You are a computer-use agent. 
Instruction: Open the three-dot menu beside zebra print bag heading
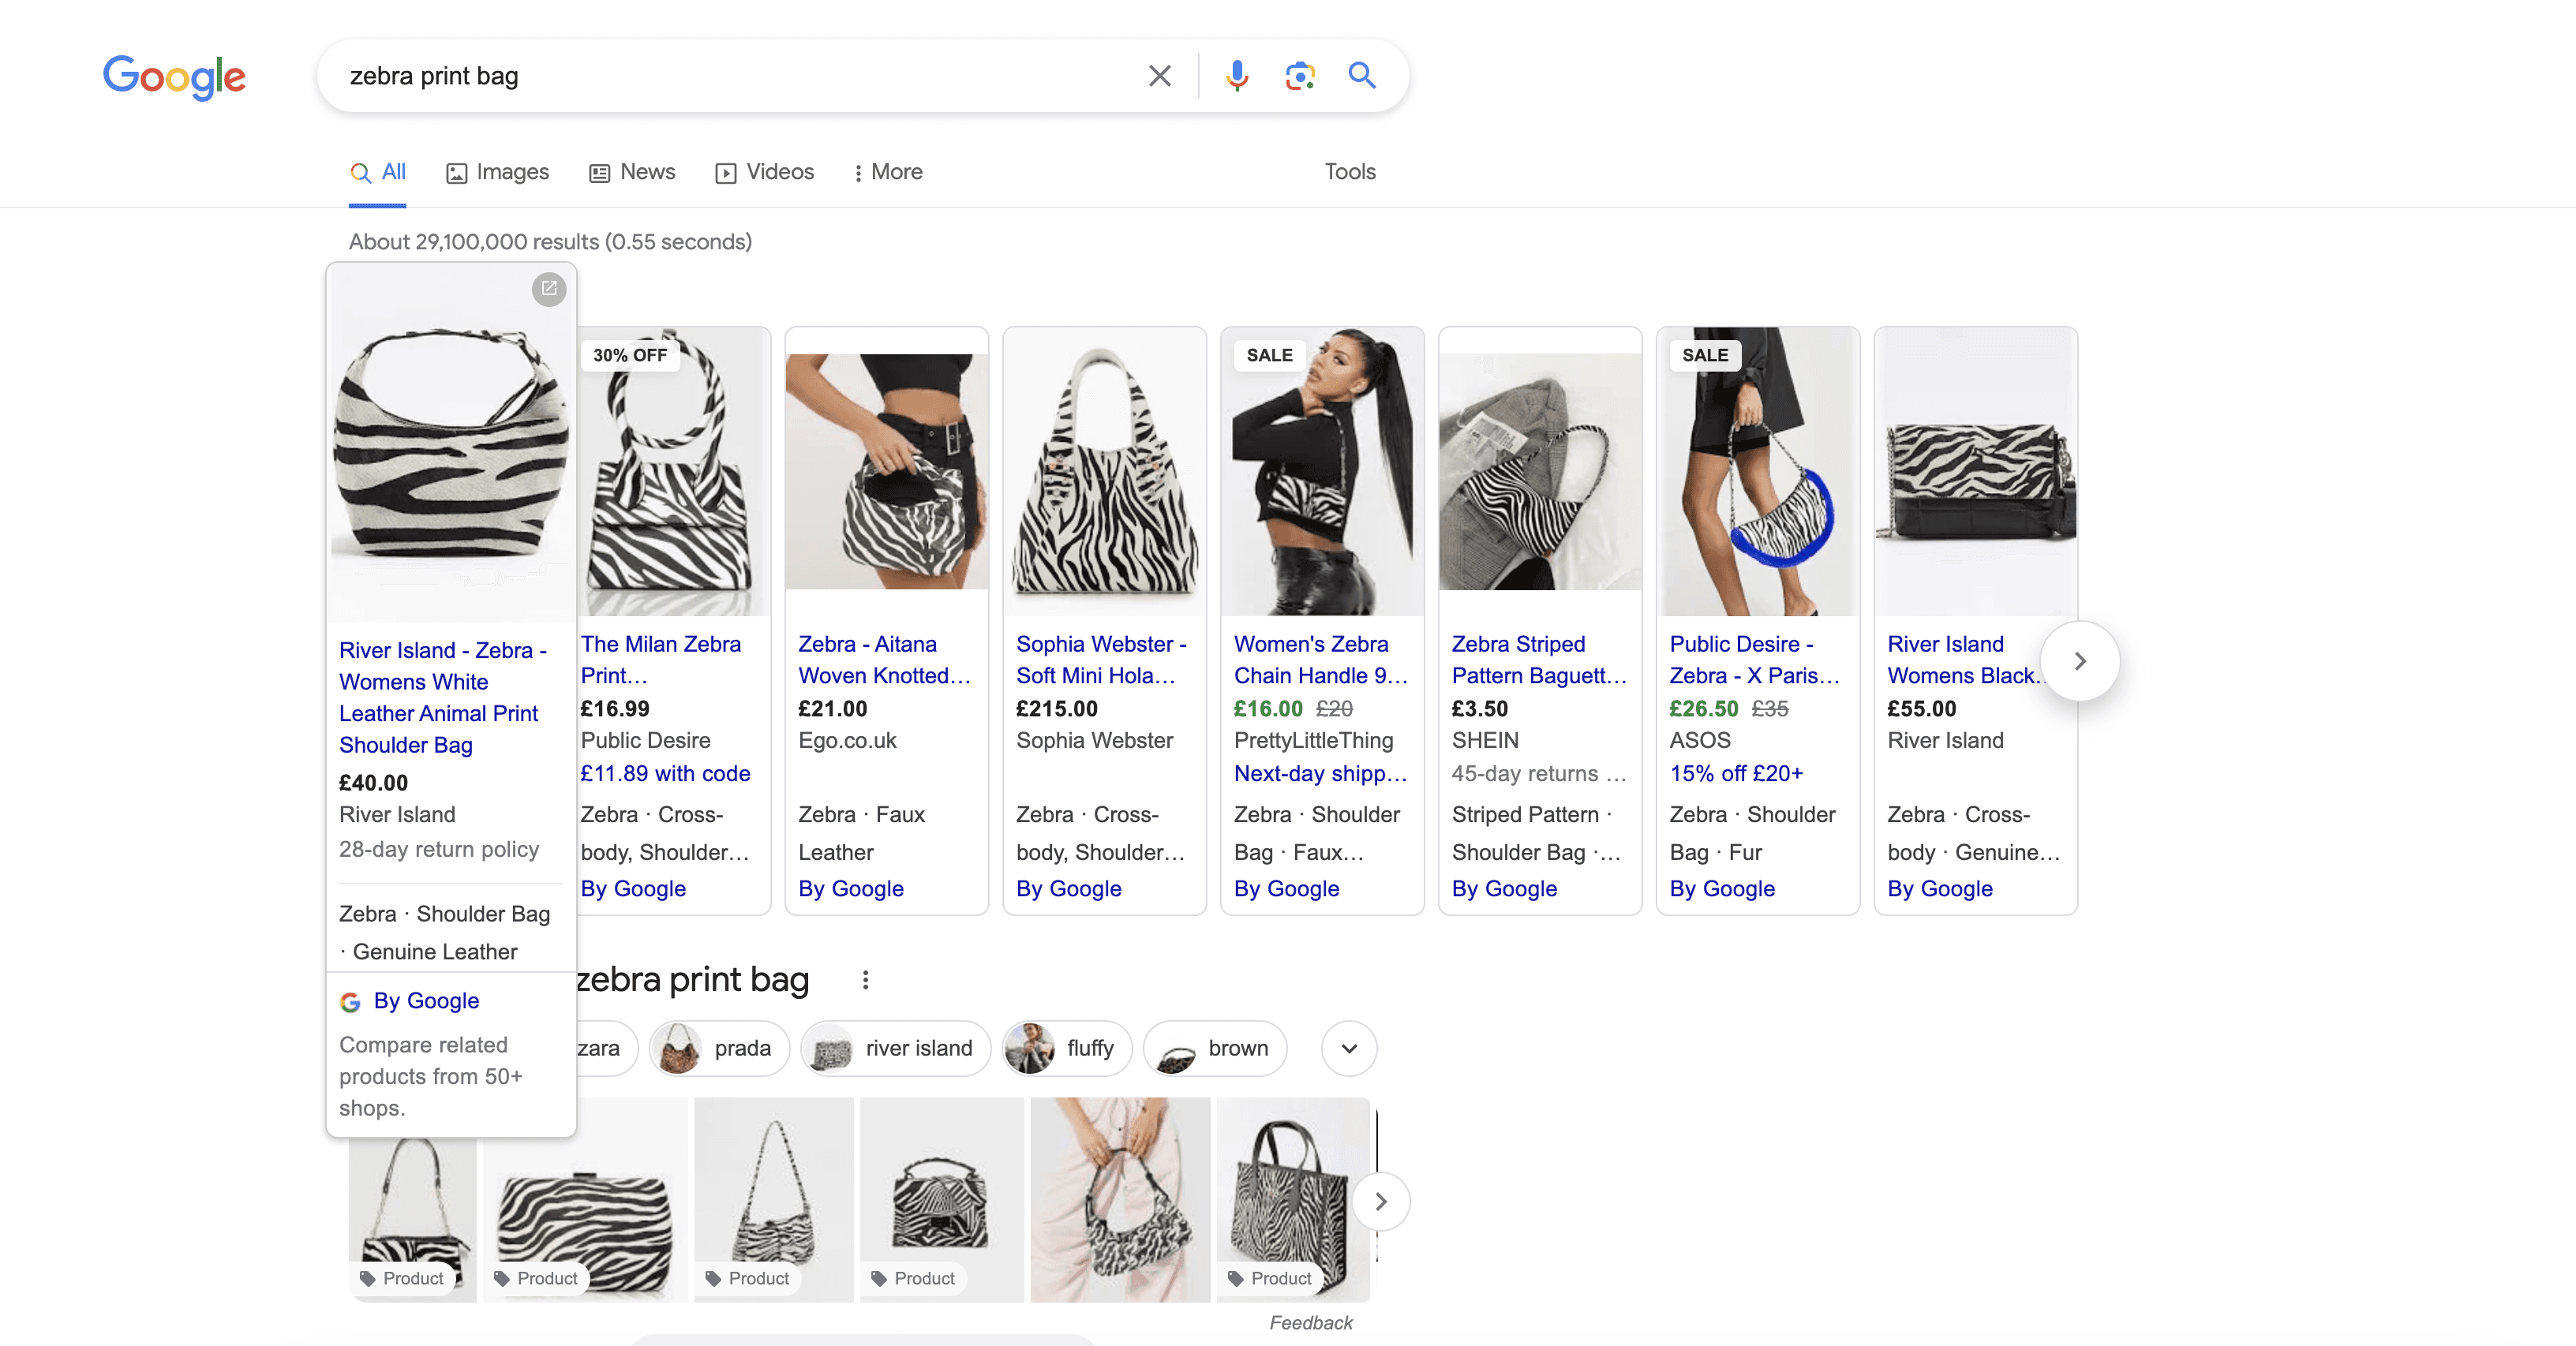point(865,980)
